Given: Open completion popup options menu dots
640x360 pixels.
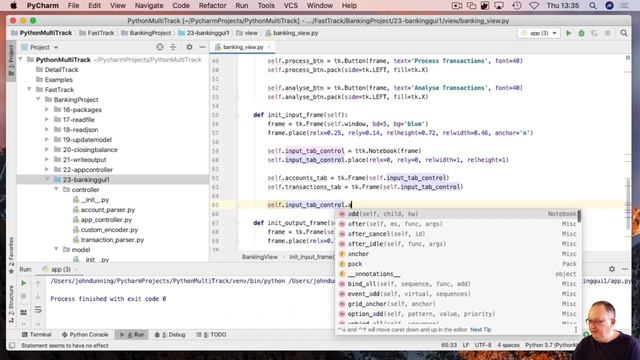Looking at the screenshot, I should tap(576, 329).
